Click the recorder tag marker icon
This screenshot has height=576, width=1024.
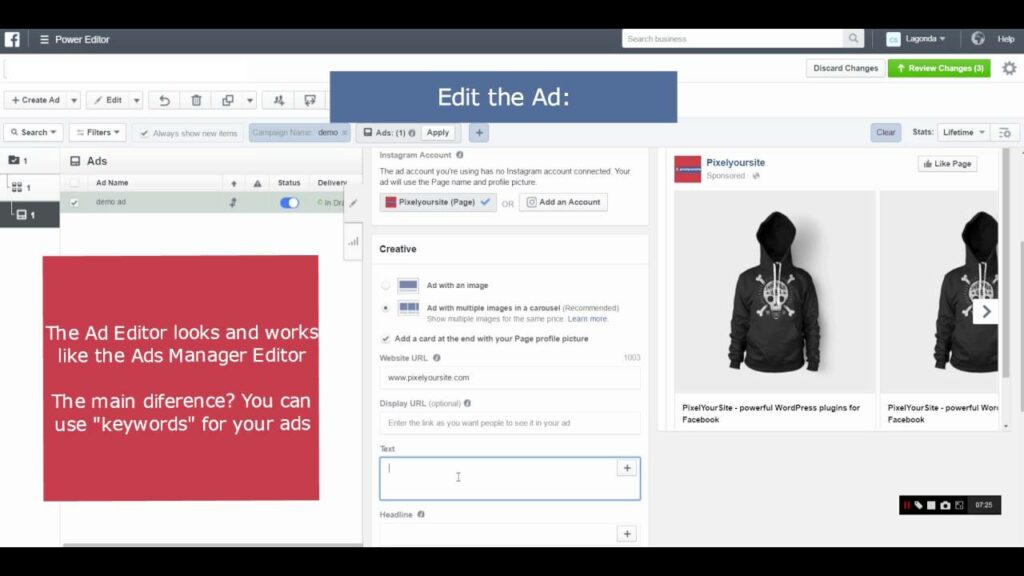tap(918, 505)
